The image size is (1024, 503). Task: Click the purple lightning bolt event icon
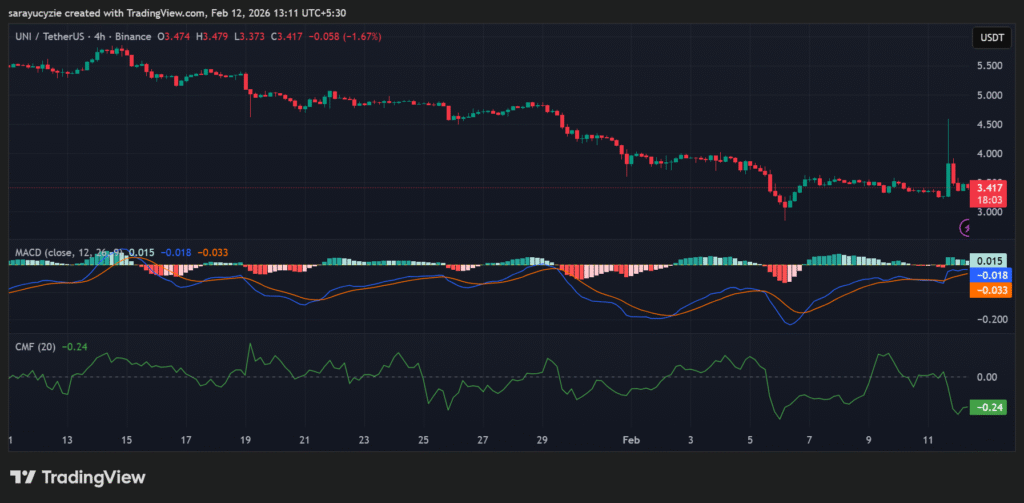click(x=966, y=228)
